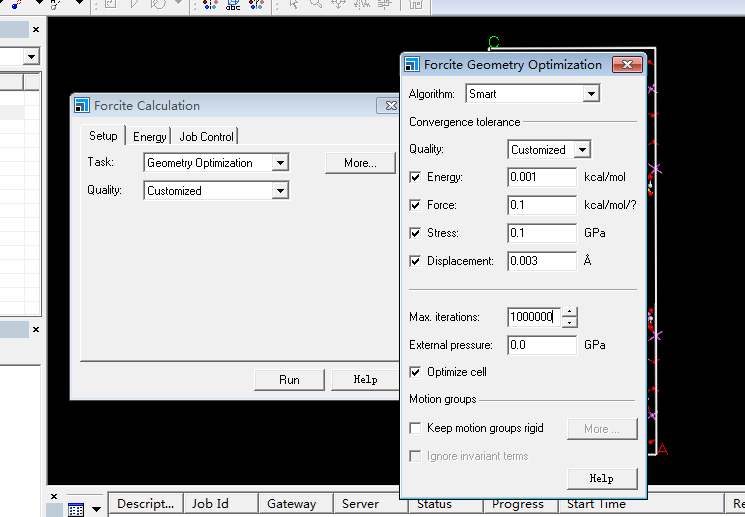Click Help in Forcite Calculation dialog
The width and height of the screenshot is (745, 517).
coord(365,380)
